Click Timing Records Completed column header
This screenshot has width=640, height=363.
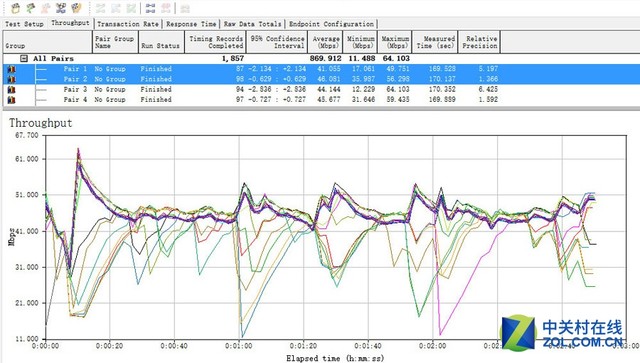tap(215, 42)
